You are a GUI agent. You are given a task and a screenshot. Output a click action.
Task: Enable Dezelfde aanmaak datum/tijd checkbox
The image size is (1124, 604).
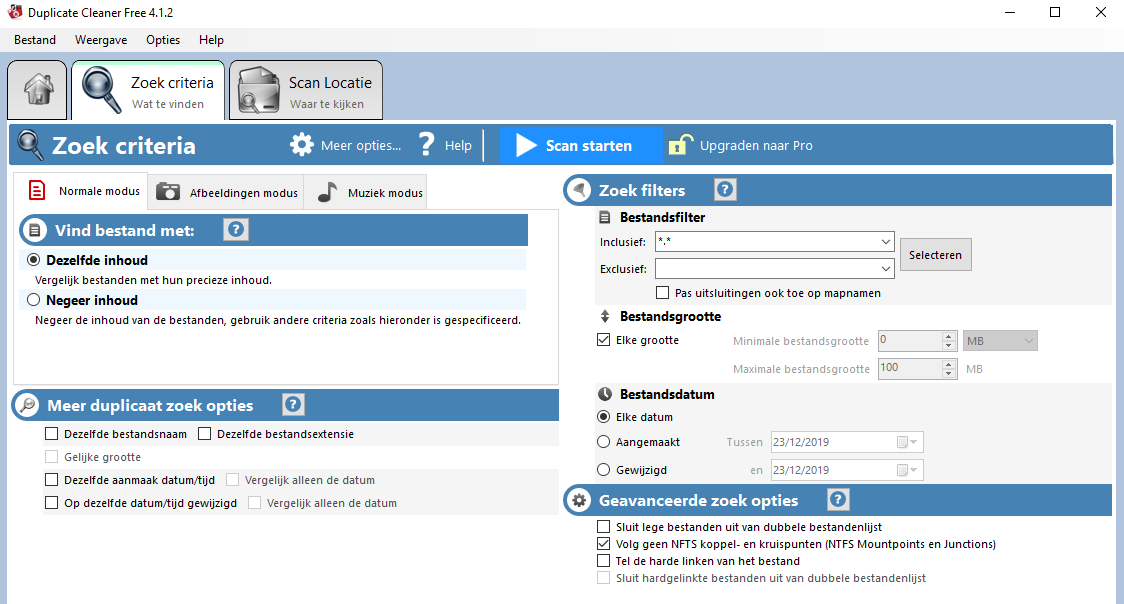52,479
